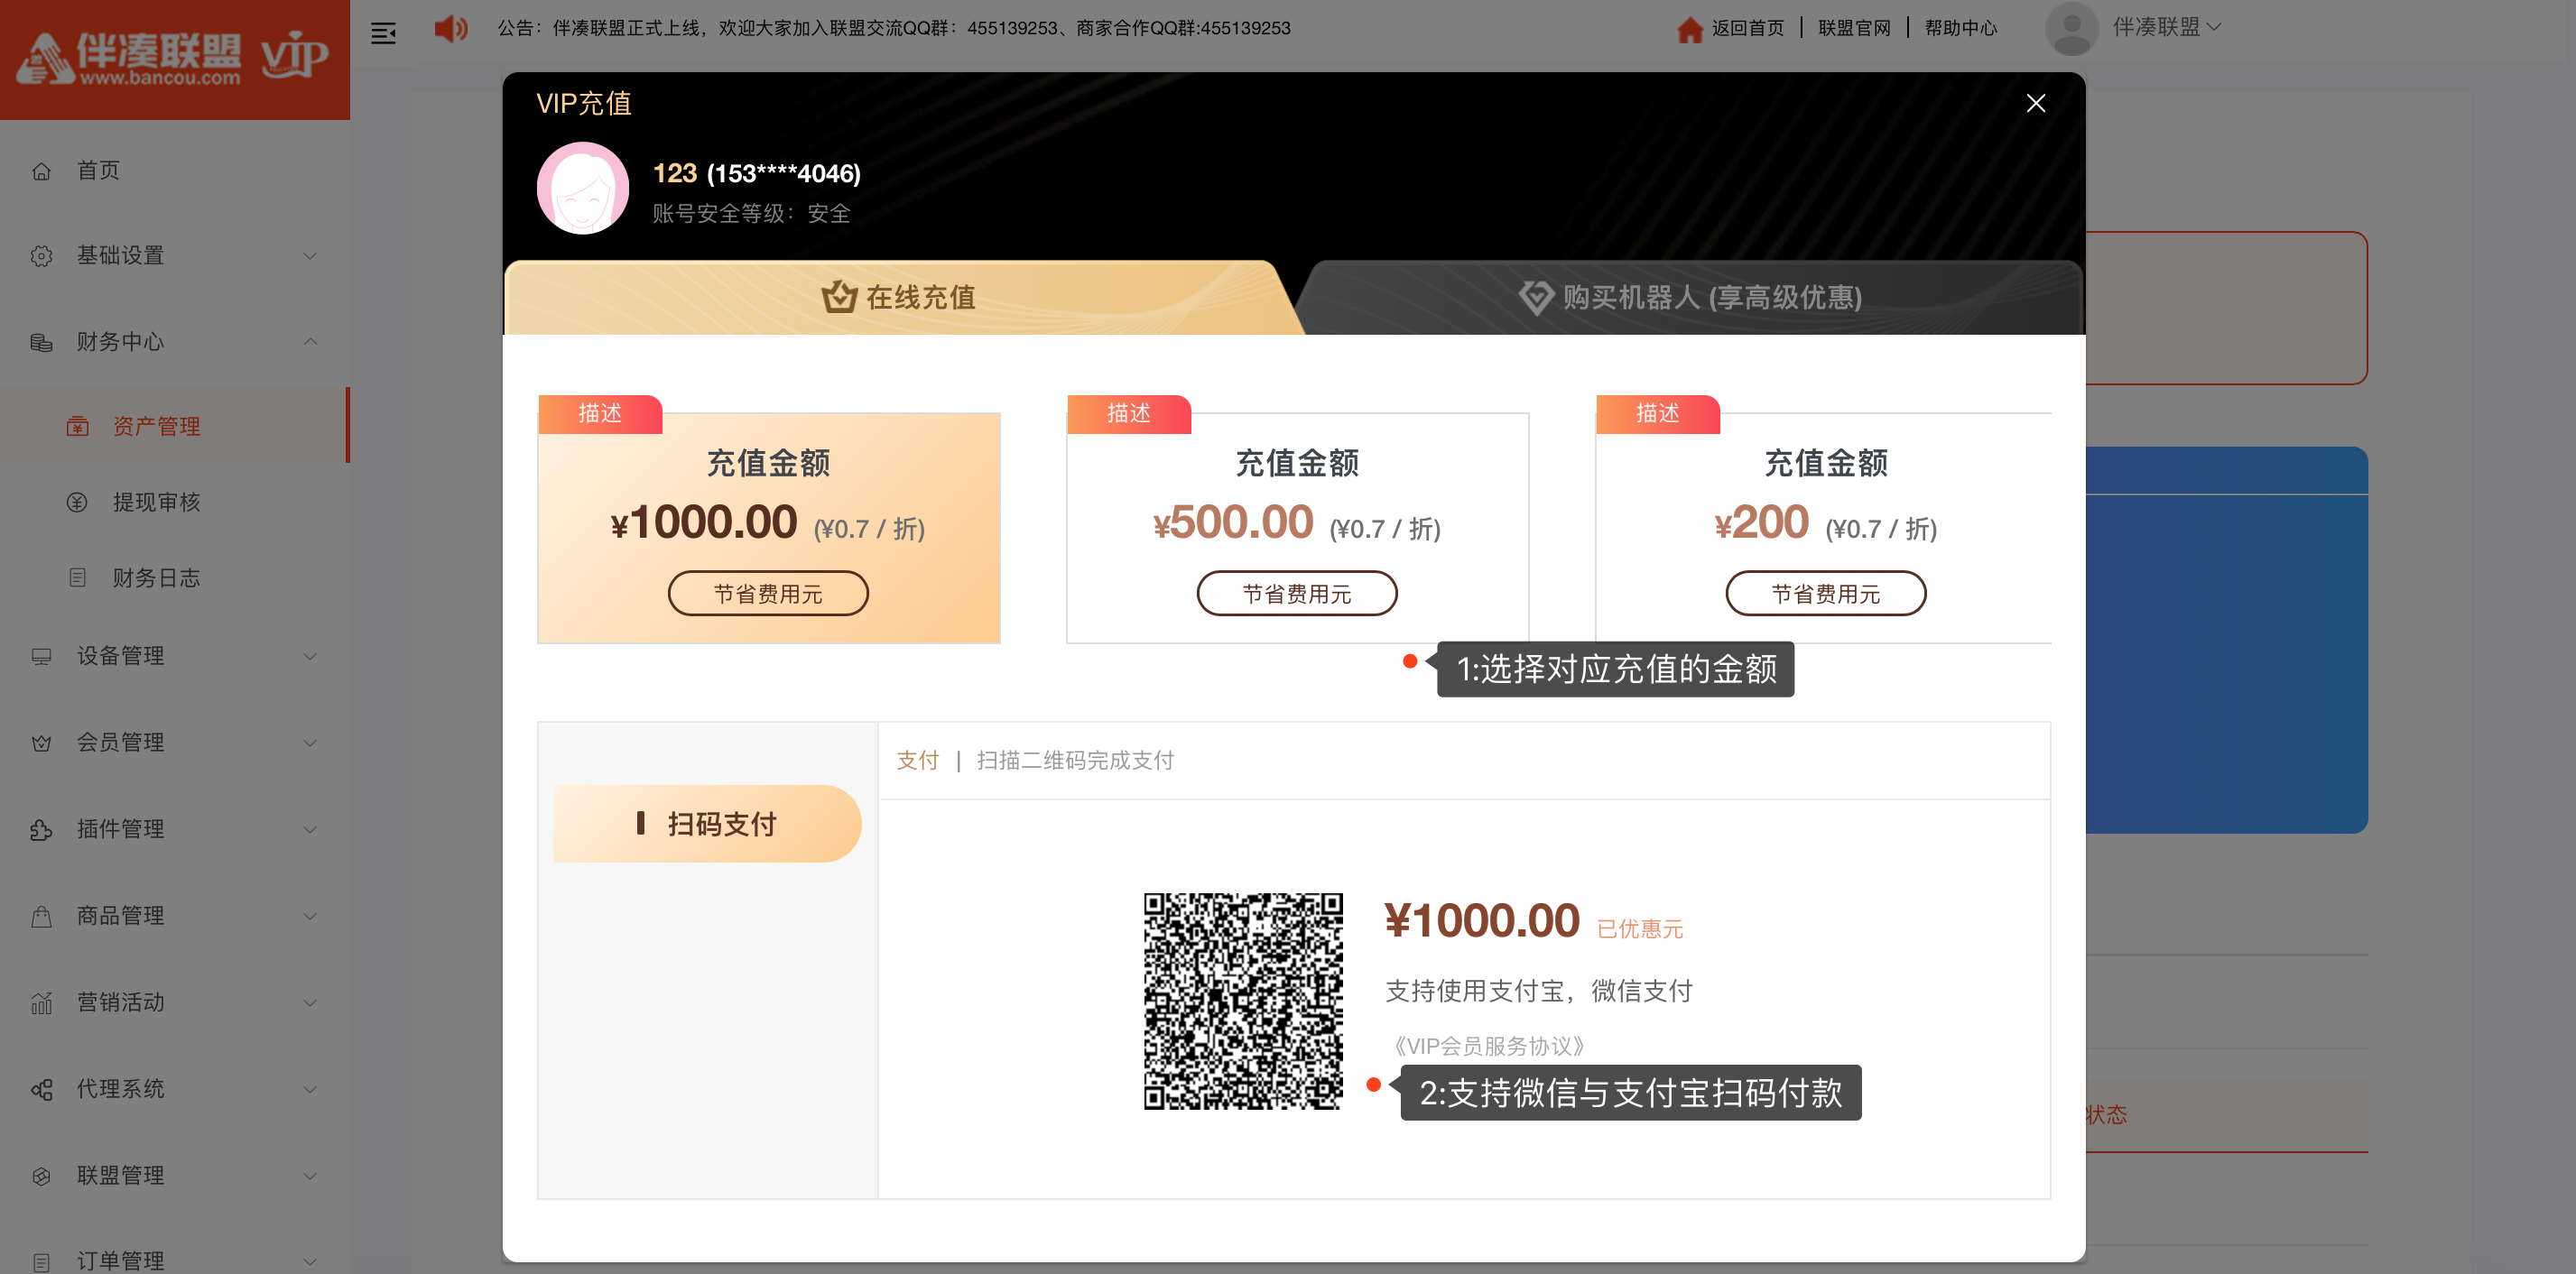The height and width of the screenshot is (1274, 2576).
Task: Expand the 订单管理 menu chevron
Action: [310, 1262]
